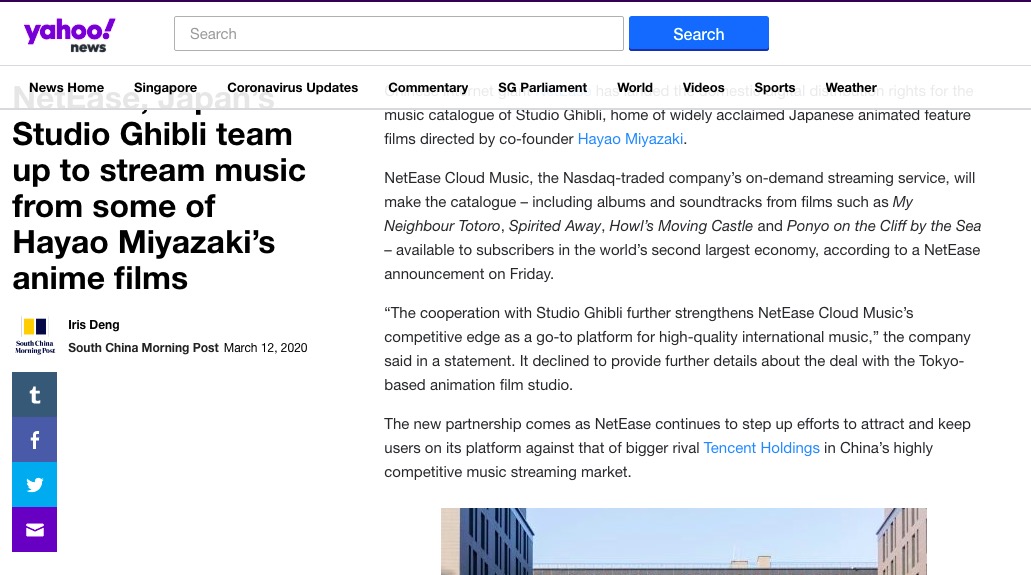Go to World news section
The height and width of the screenshot is (575, 1031).
(x=635, y=88)
